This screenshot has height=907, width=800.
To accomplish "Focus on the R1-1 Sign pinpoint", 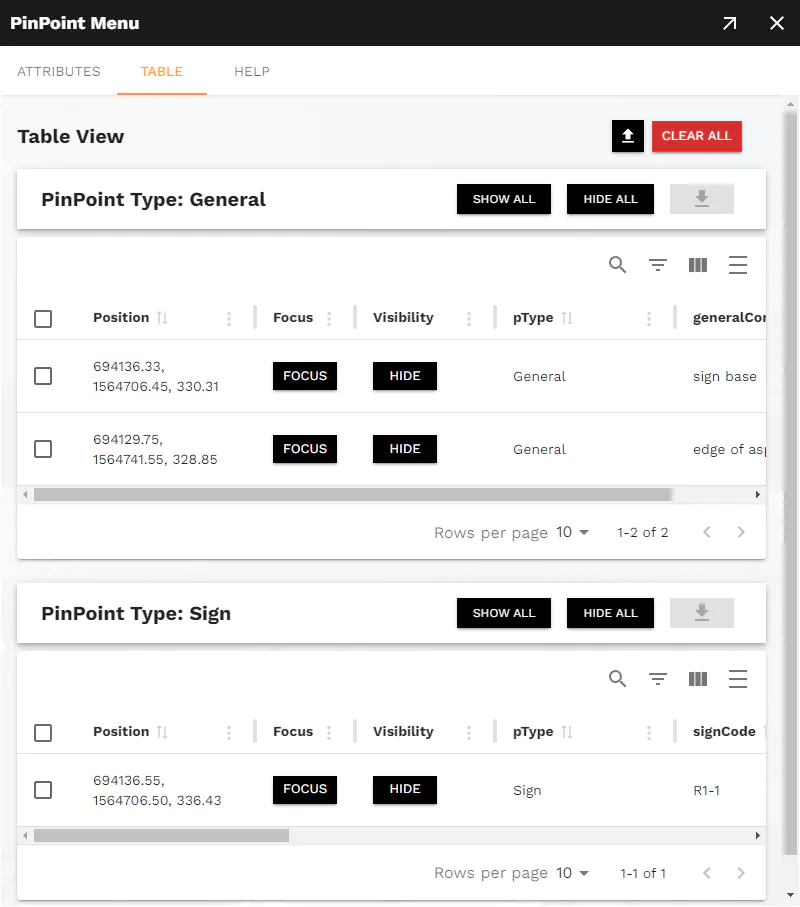I will [x=305, y=790].
